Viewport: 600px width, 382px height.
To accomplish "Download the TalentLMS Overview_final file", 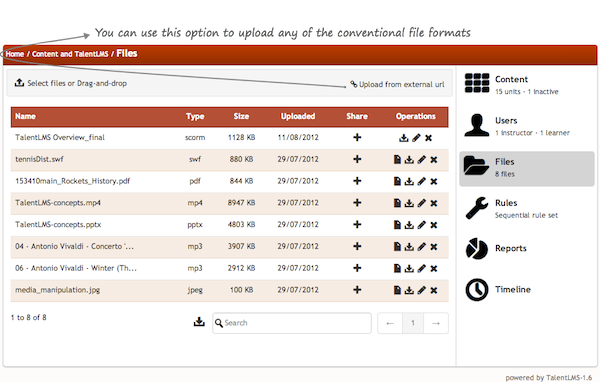I will (404, 138).
